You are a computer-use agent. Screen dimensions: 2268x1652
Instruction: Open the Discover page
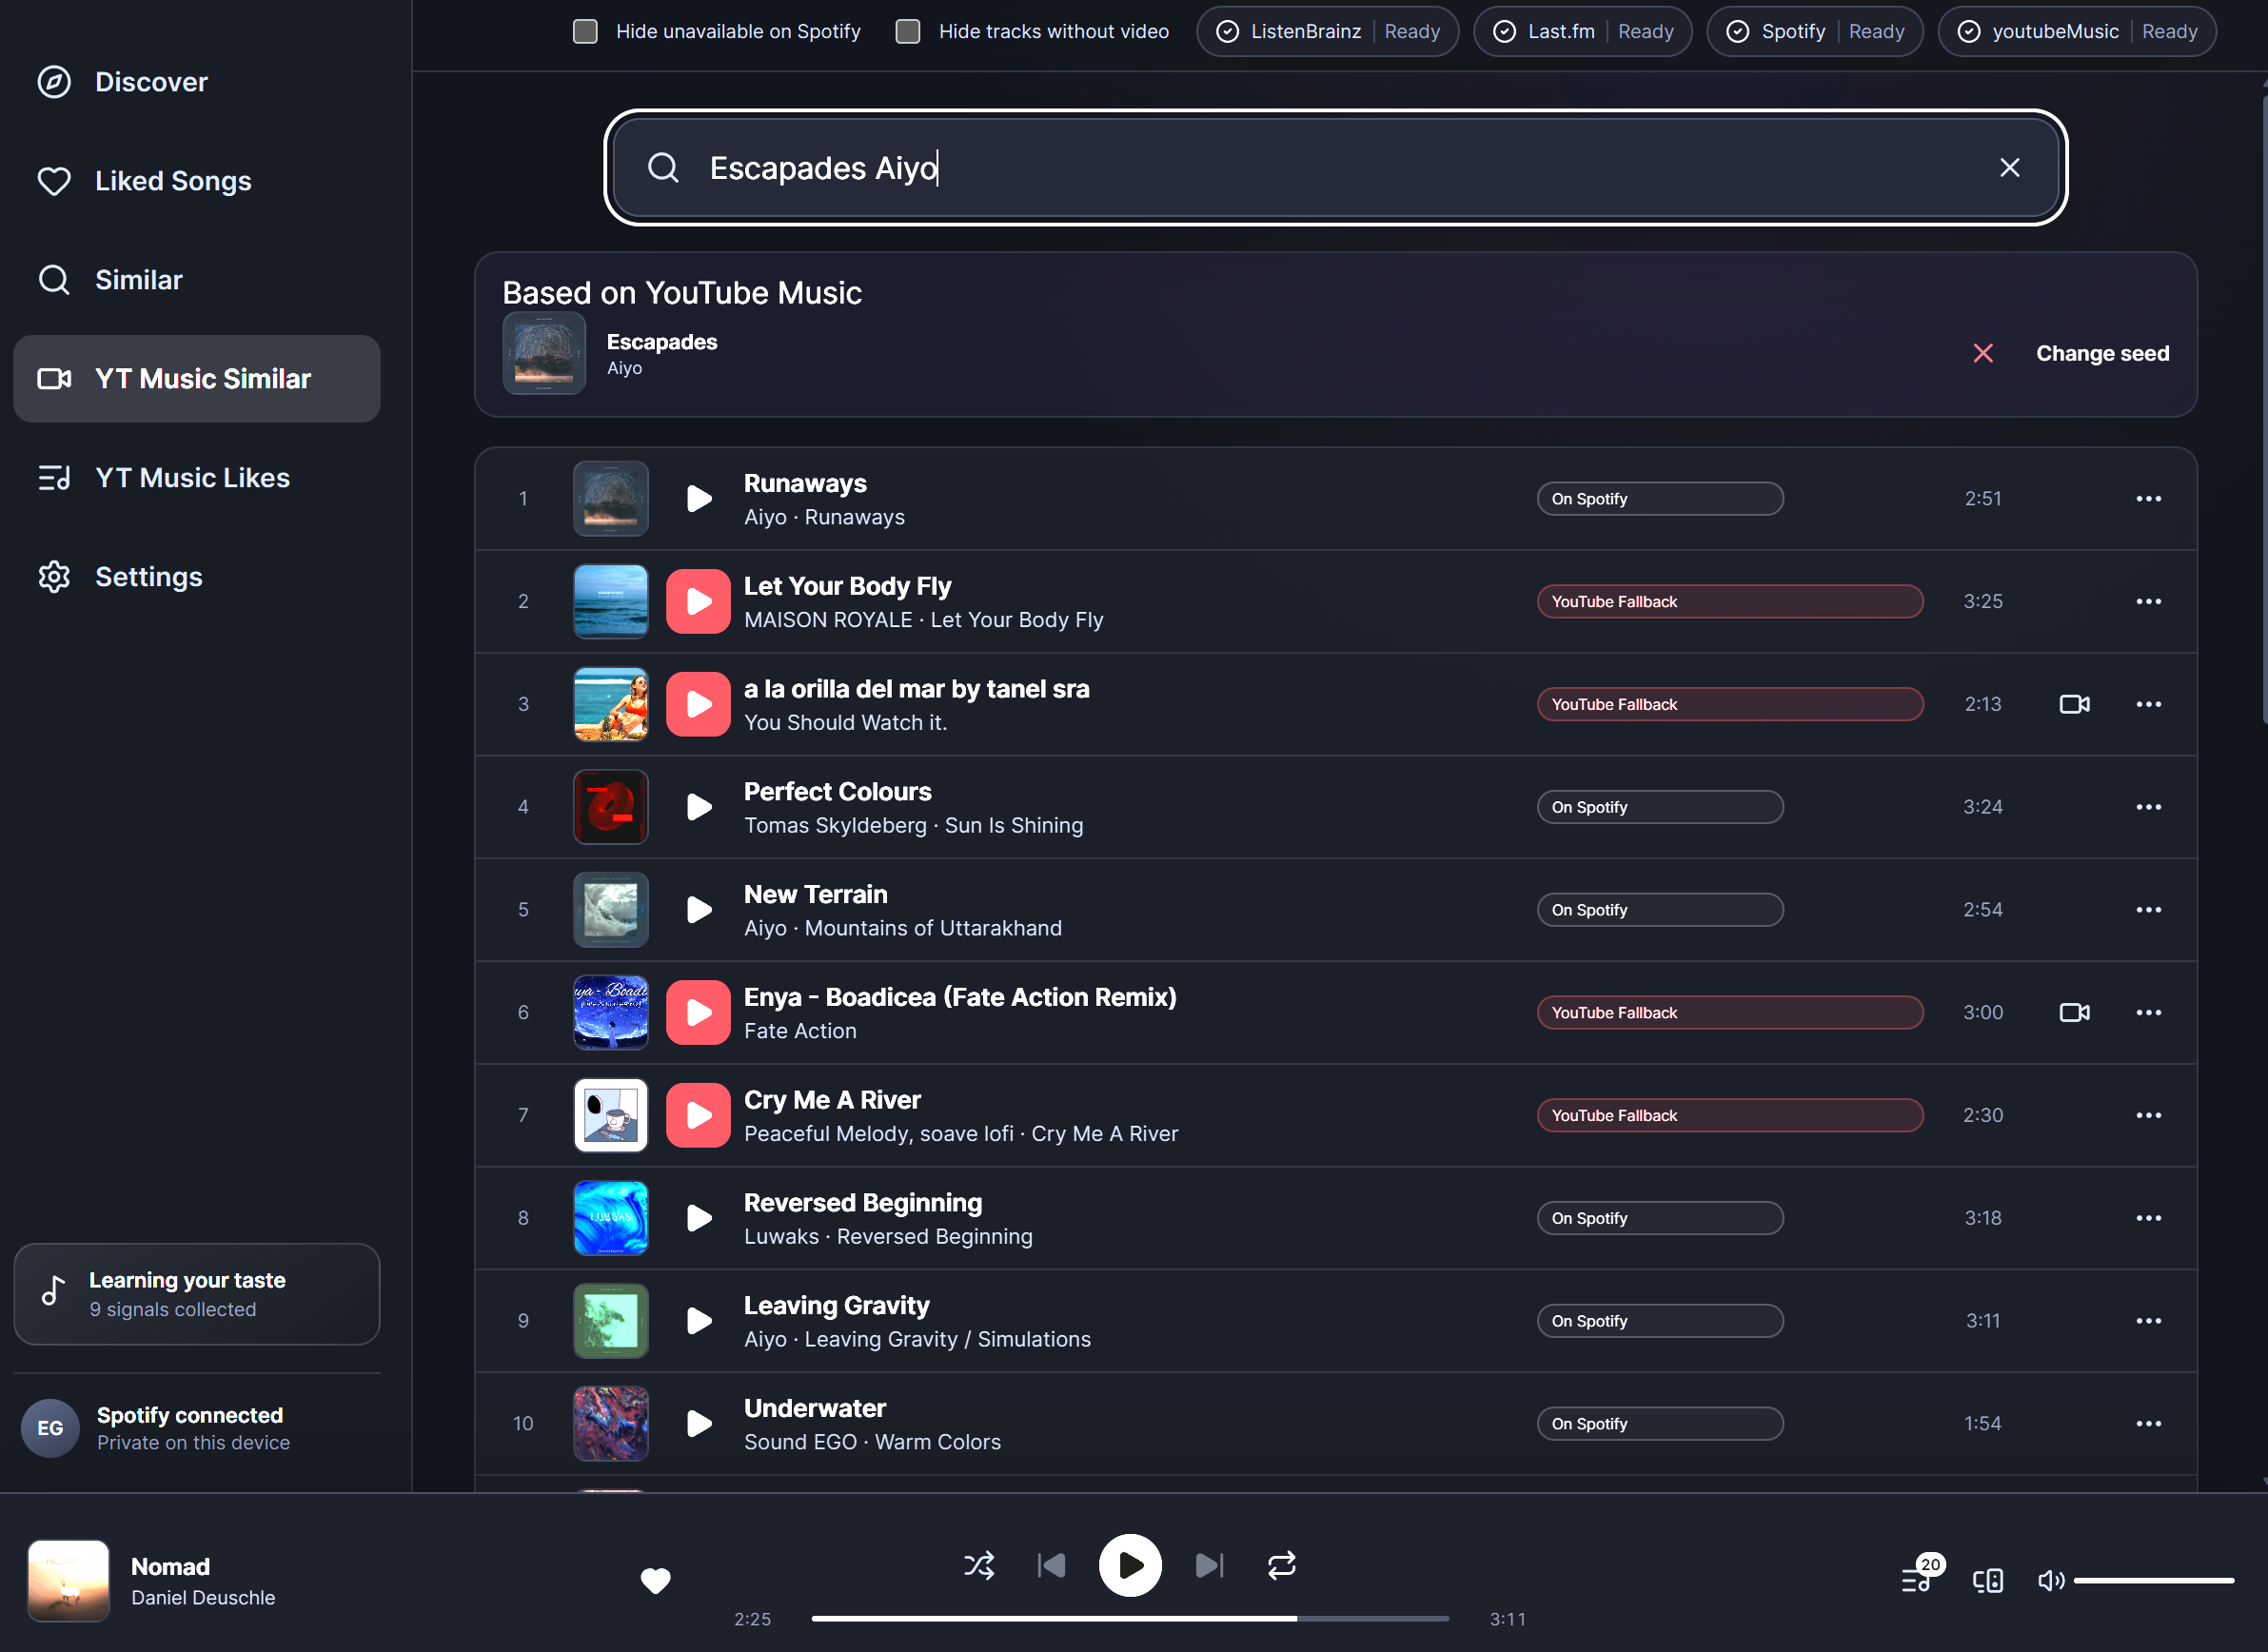[x=197, y=82]
